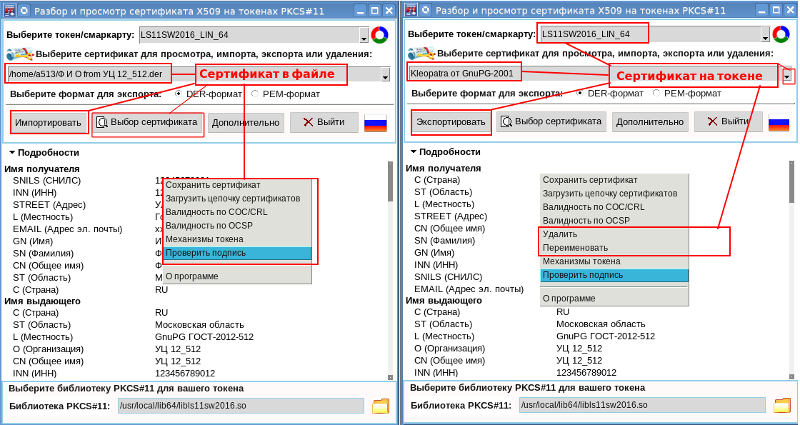800x425 pixels.
Task: Click the Russian flag icon in left window
Action: coord(375,123)
